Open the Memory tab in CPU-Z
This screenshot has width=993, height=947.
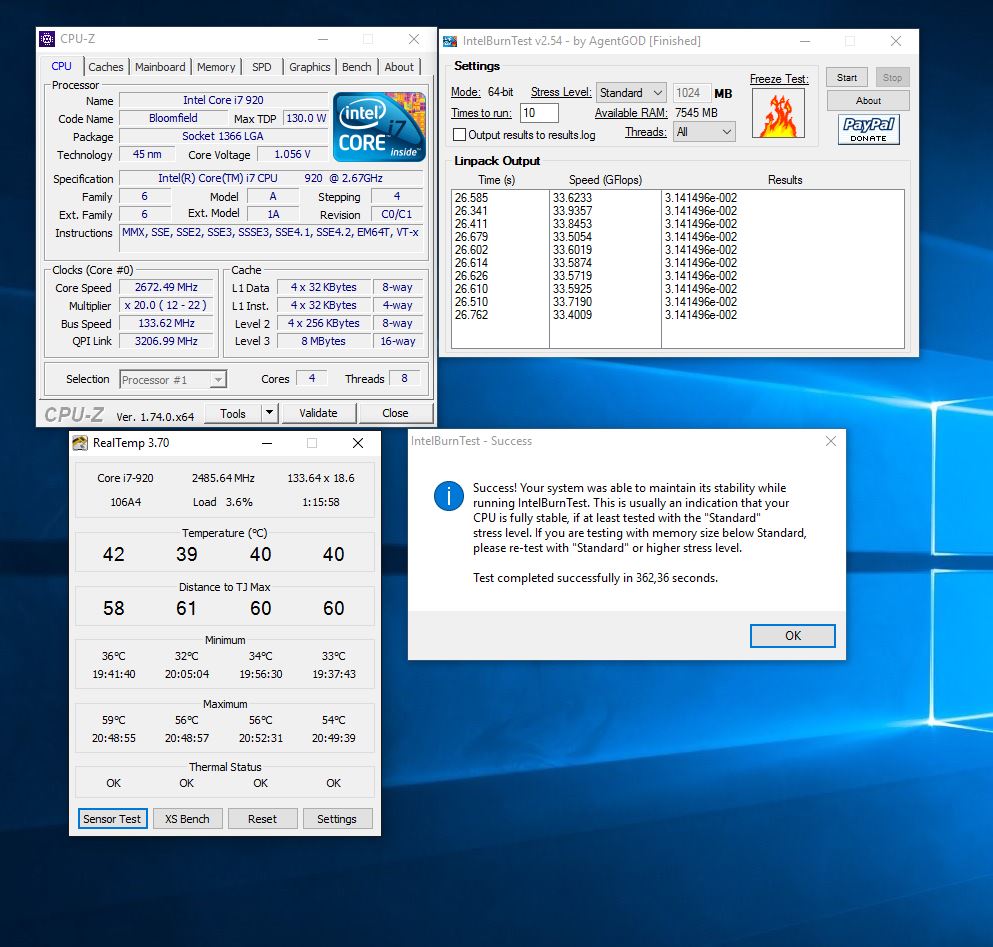click(x=216, y=67)
